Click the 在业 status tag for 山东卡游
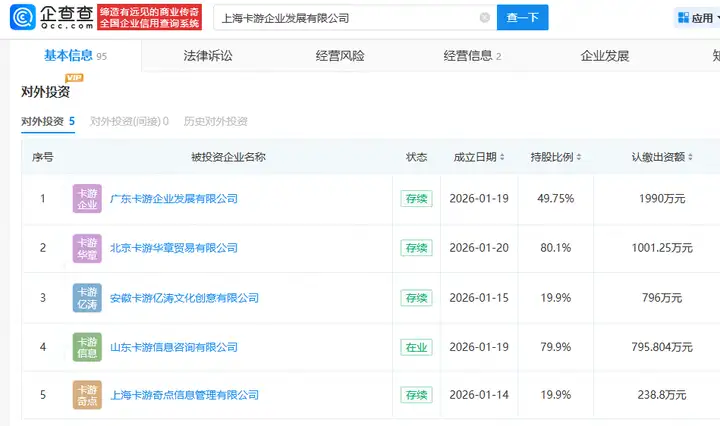This screenshot has height=426, width=720. [416, 347]
